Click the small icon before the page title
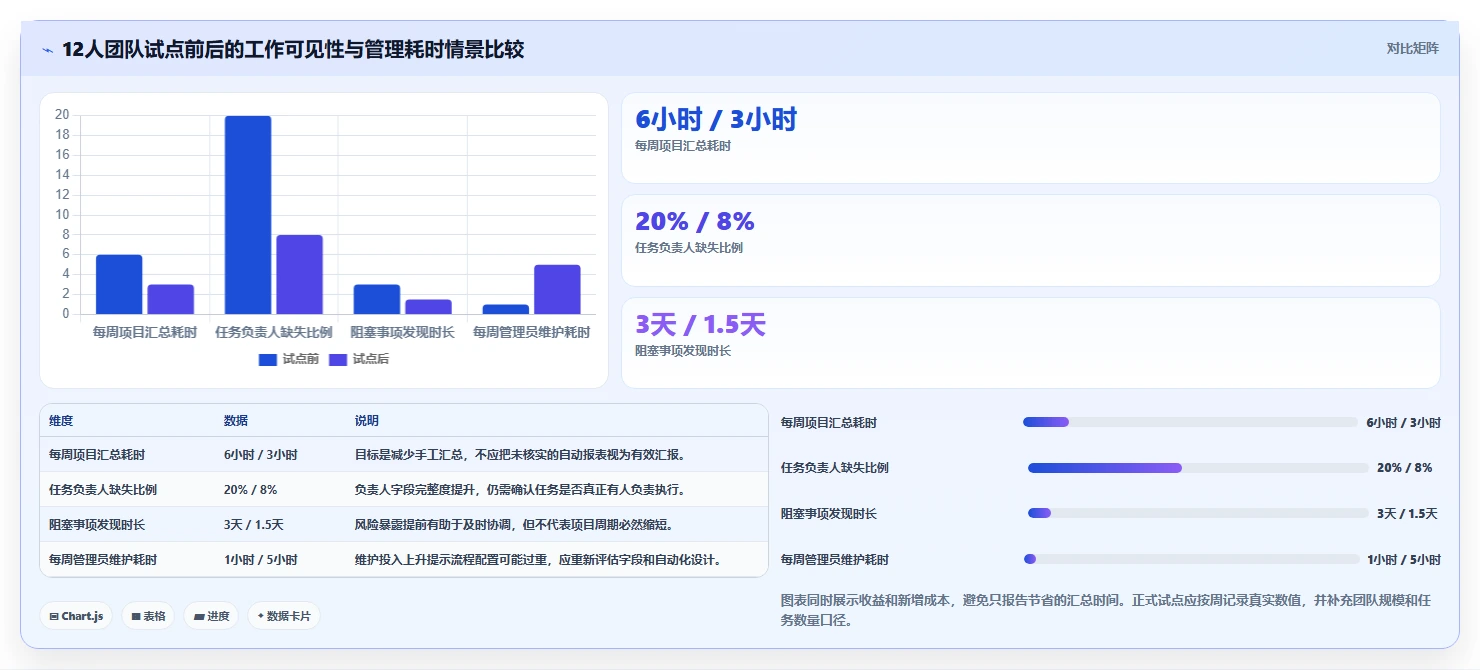Screen dimensions: 1480x670 tap(47, 50)
